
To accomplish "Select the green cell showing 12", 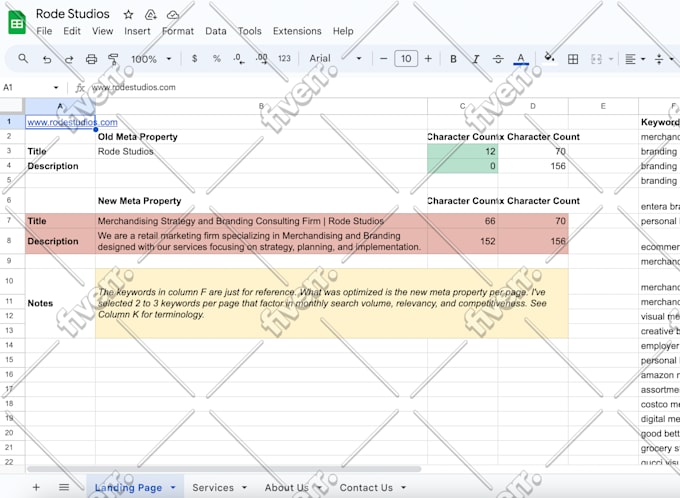I will [462, 151].
